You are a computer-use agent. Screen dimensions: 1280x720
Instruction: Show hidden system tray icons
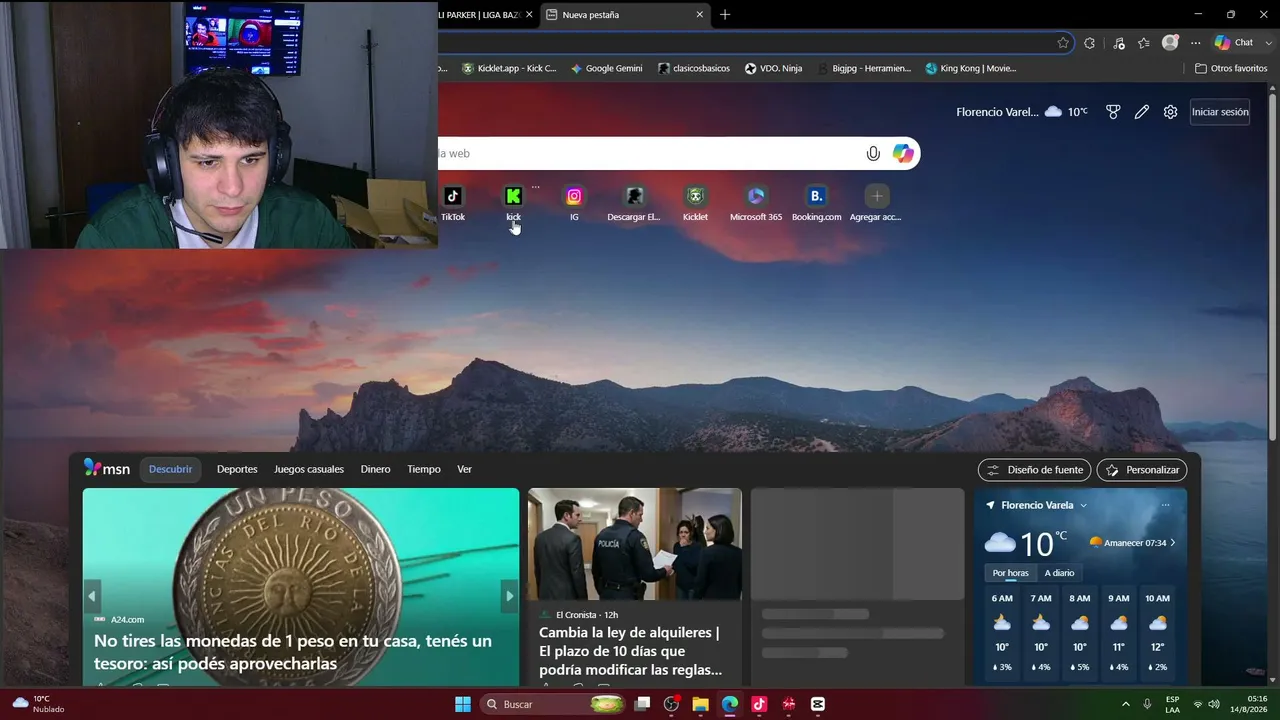point(1125,704)
